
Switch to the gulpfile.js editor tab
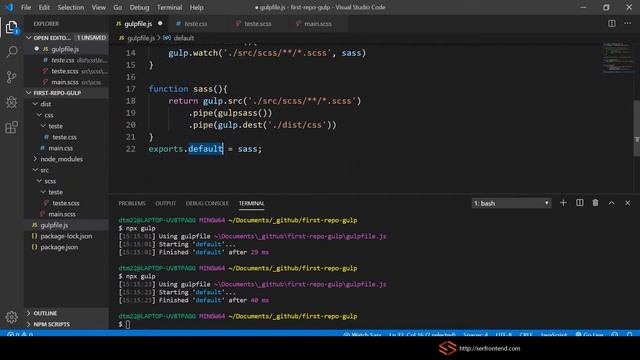(x=139, y=24)
